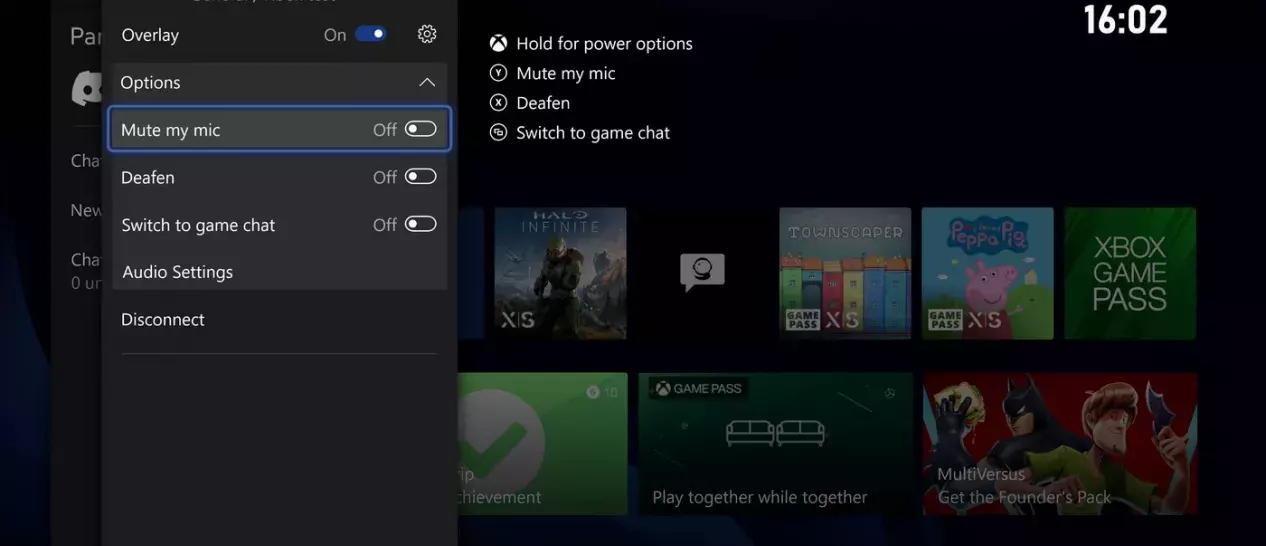Select the chat bubble tile icon
The height and width of the screenshot is (546, 1266).
702,272
